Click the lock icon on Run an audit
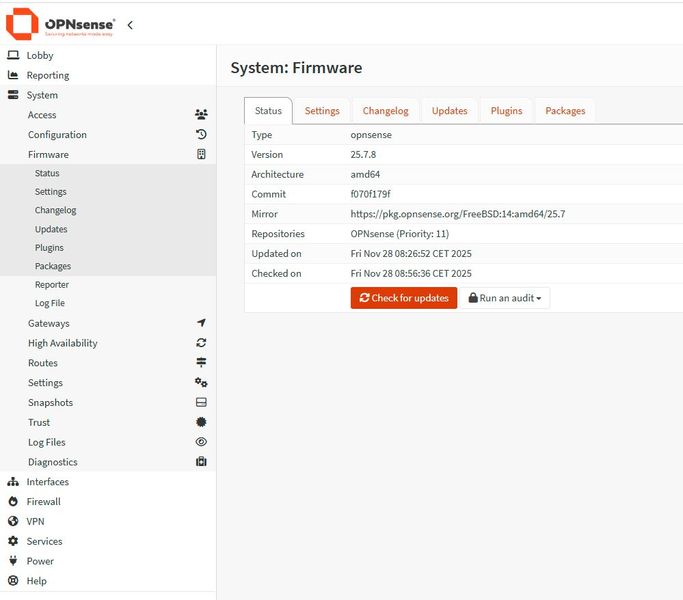683x600 pixels. click(x=473, y=298)
